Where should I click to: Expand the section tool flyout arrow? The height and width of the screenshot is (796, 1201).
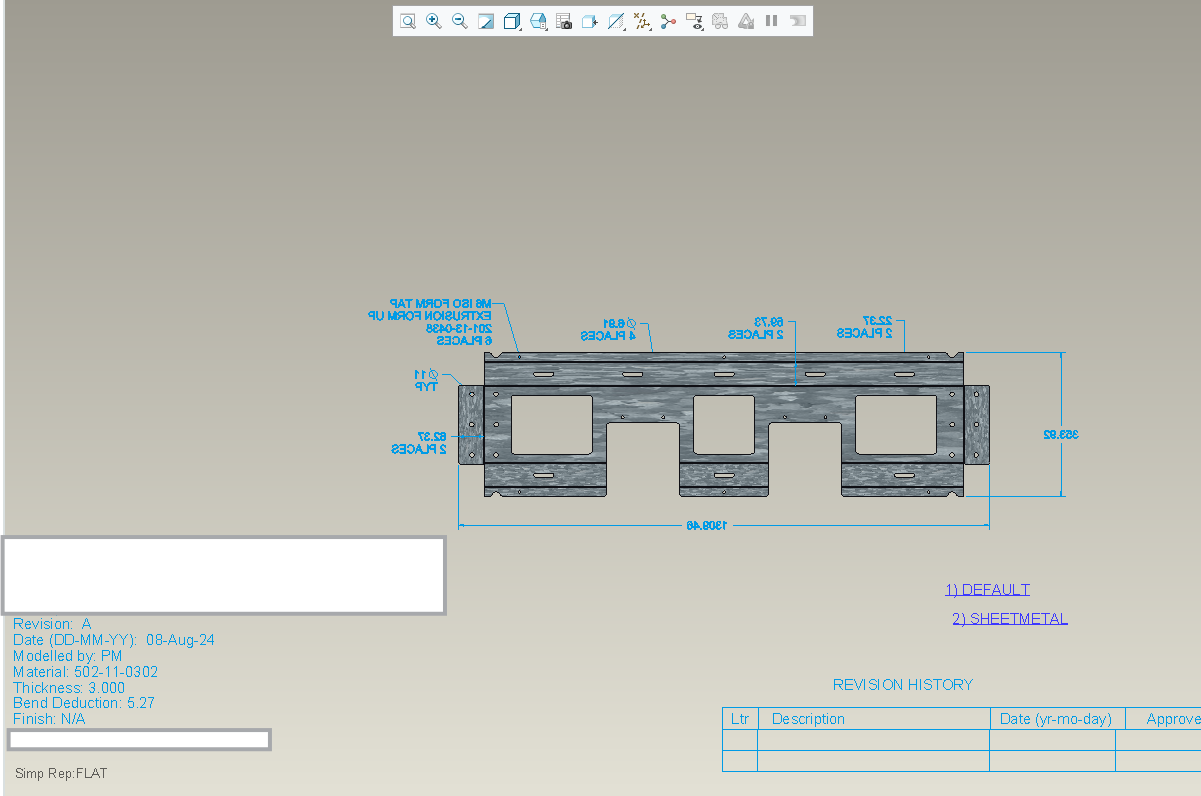point(625,28)
